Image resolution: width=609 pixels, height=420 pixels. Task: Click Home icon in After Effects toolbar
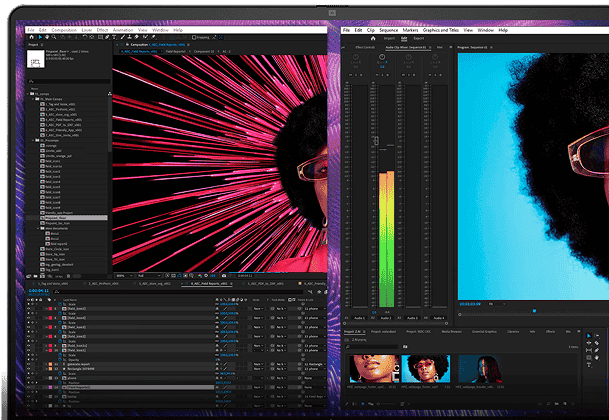coord(32,37)
